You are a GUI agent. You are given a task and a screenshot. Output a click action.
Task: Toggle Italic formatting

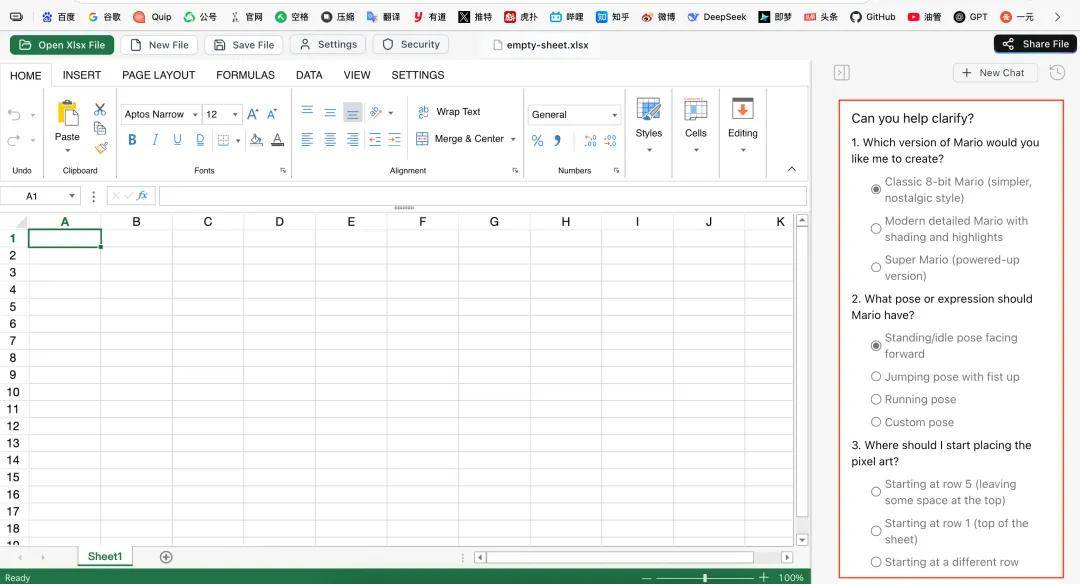(x=155, y=140)
